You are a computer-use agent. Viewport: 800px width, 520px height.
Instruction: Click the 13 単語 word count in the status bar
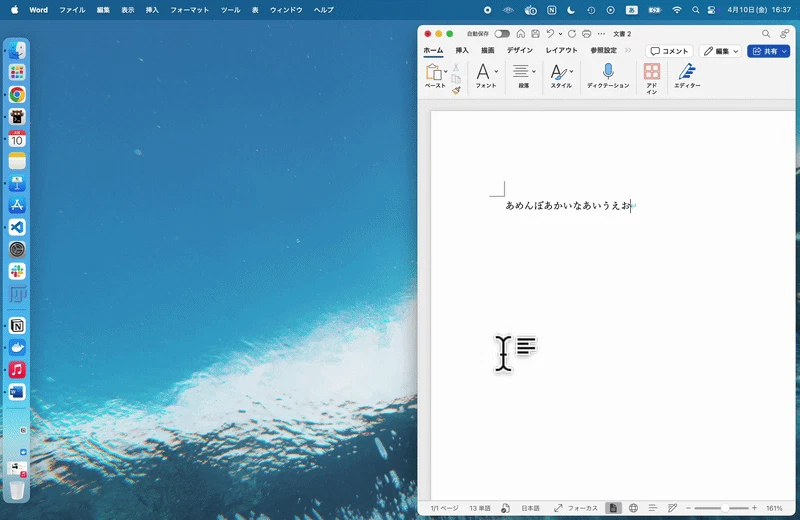480,508
